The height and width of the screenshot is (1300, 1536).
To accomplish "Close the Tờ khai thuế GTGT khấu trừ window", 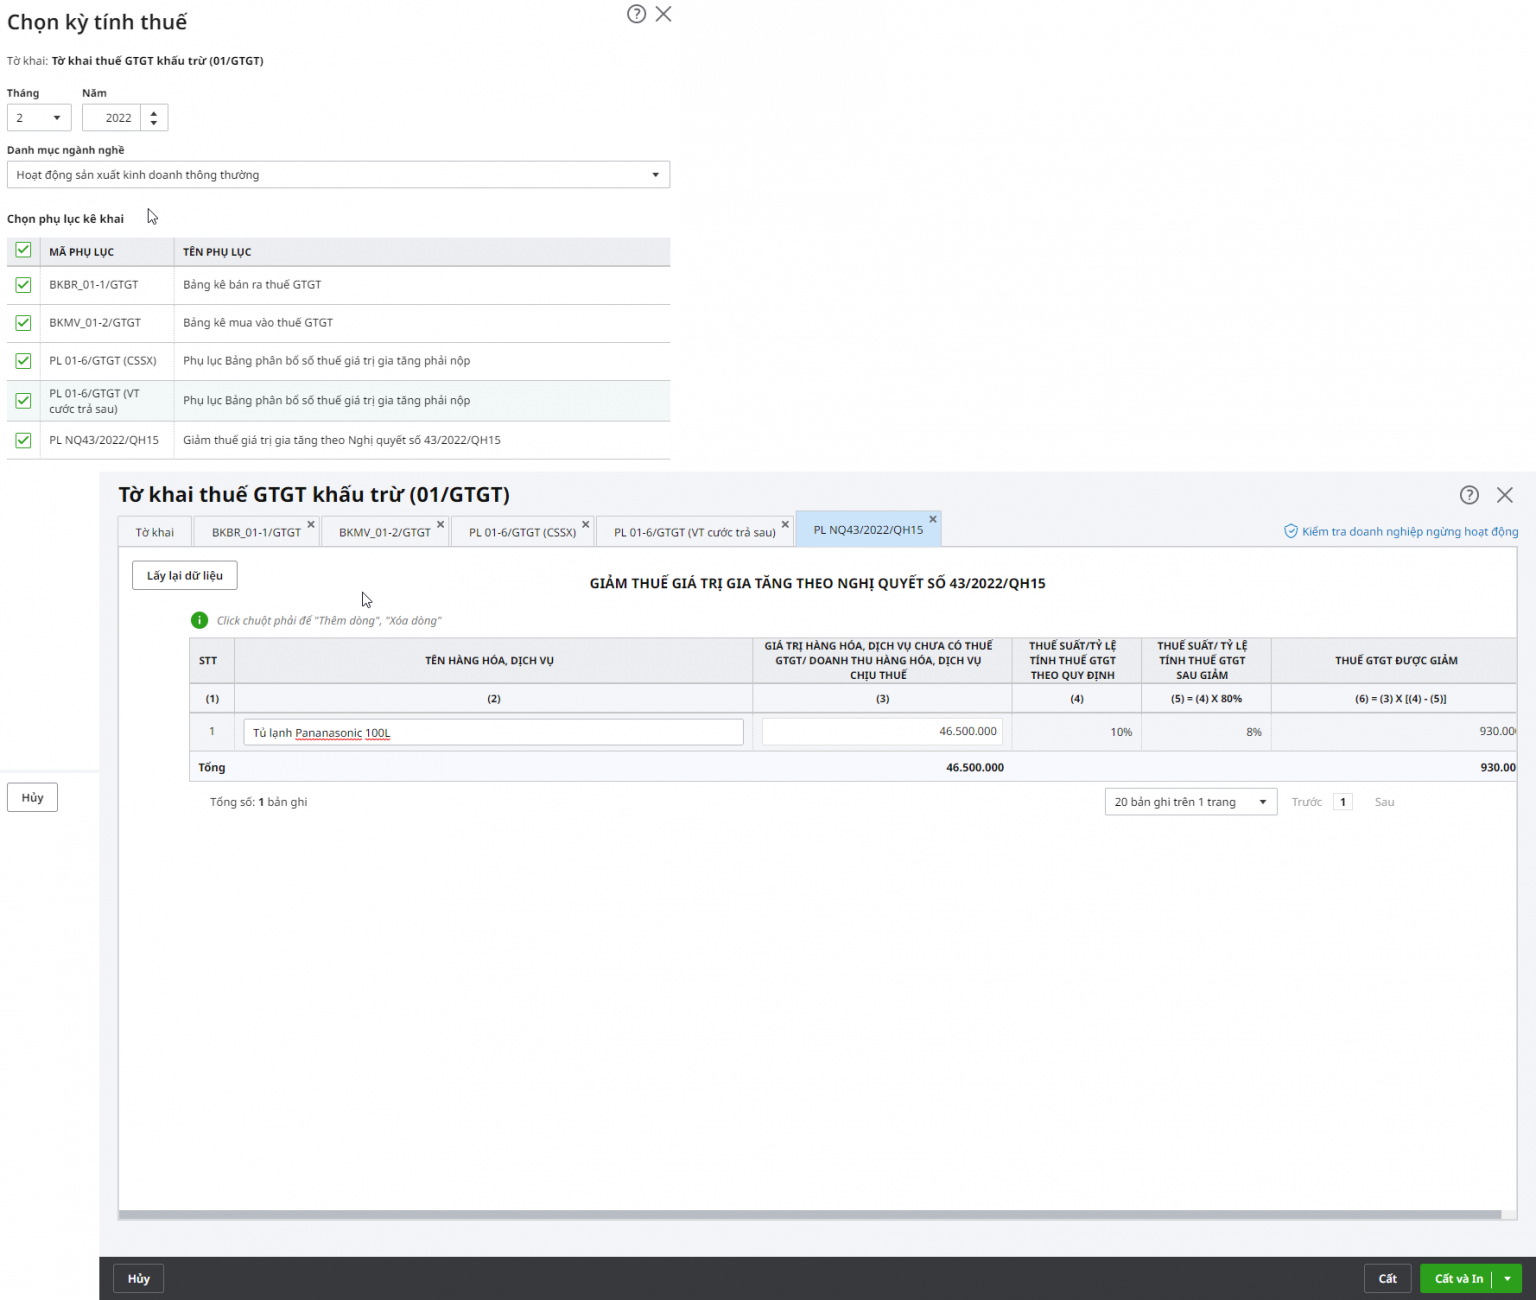I will pos(1504,495).
